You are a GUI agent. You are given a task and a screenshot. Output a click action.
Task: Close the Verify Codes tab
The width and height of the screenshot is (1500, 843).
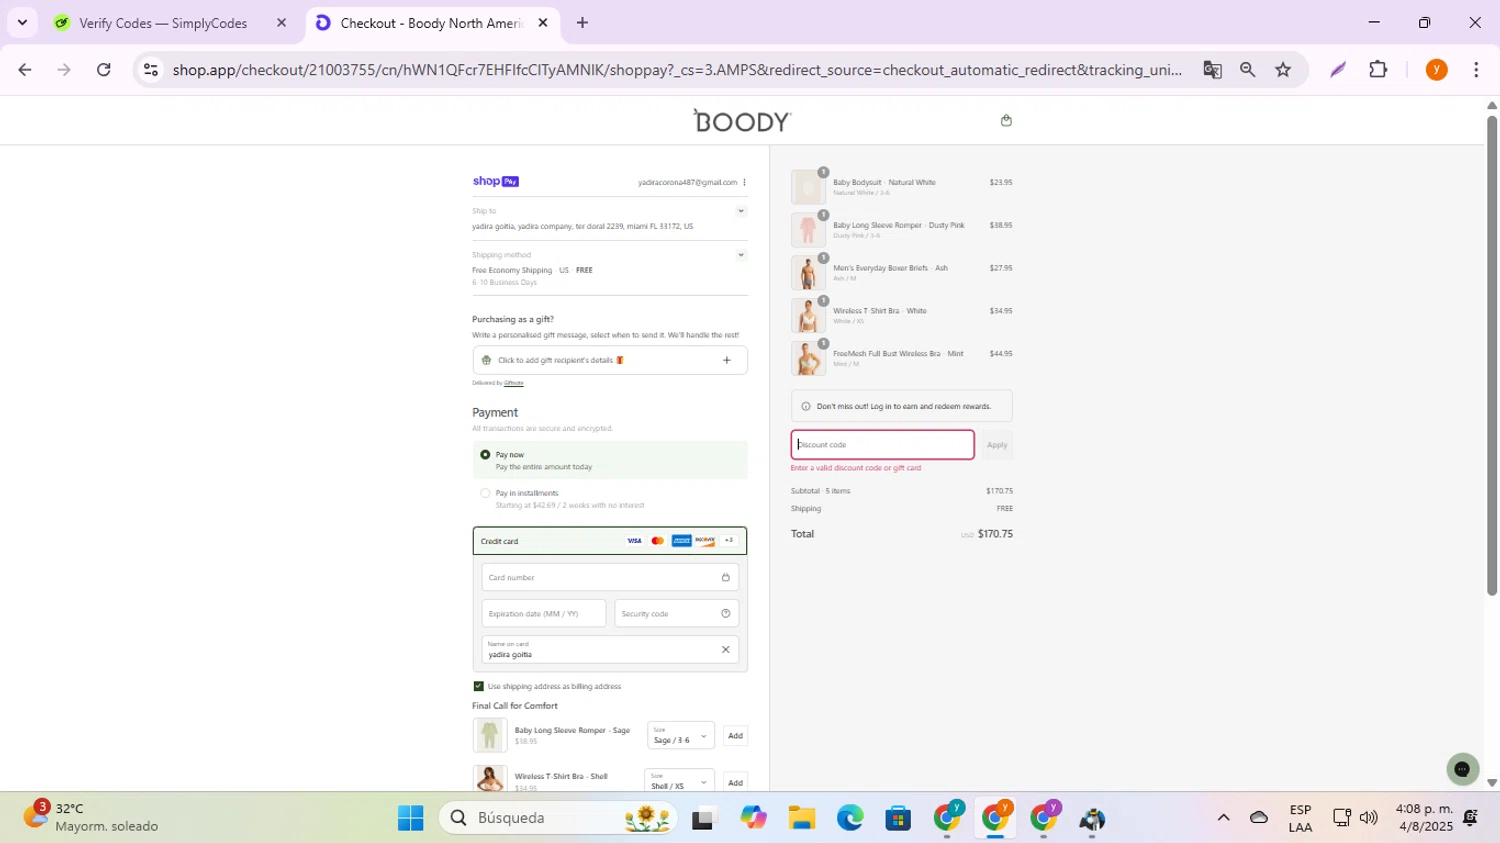click(281, 23)
